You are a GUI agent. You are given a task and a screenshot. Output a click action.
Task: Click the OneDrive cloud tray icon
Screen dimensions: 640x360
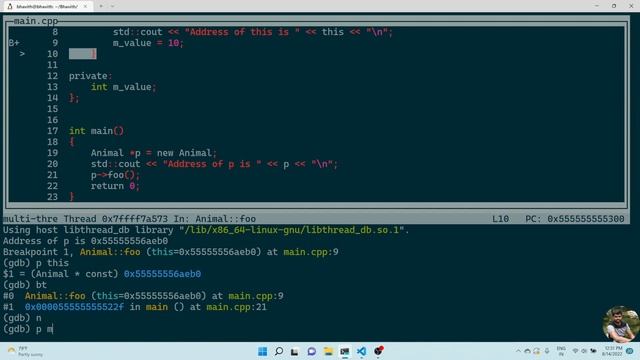[x=527, y=351]
